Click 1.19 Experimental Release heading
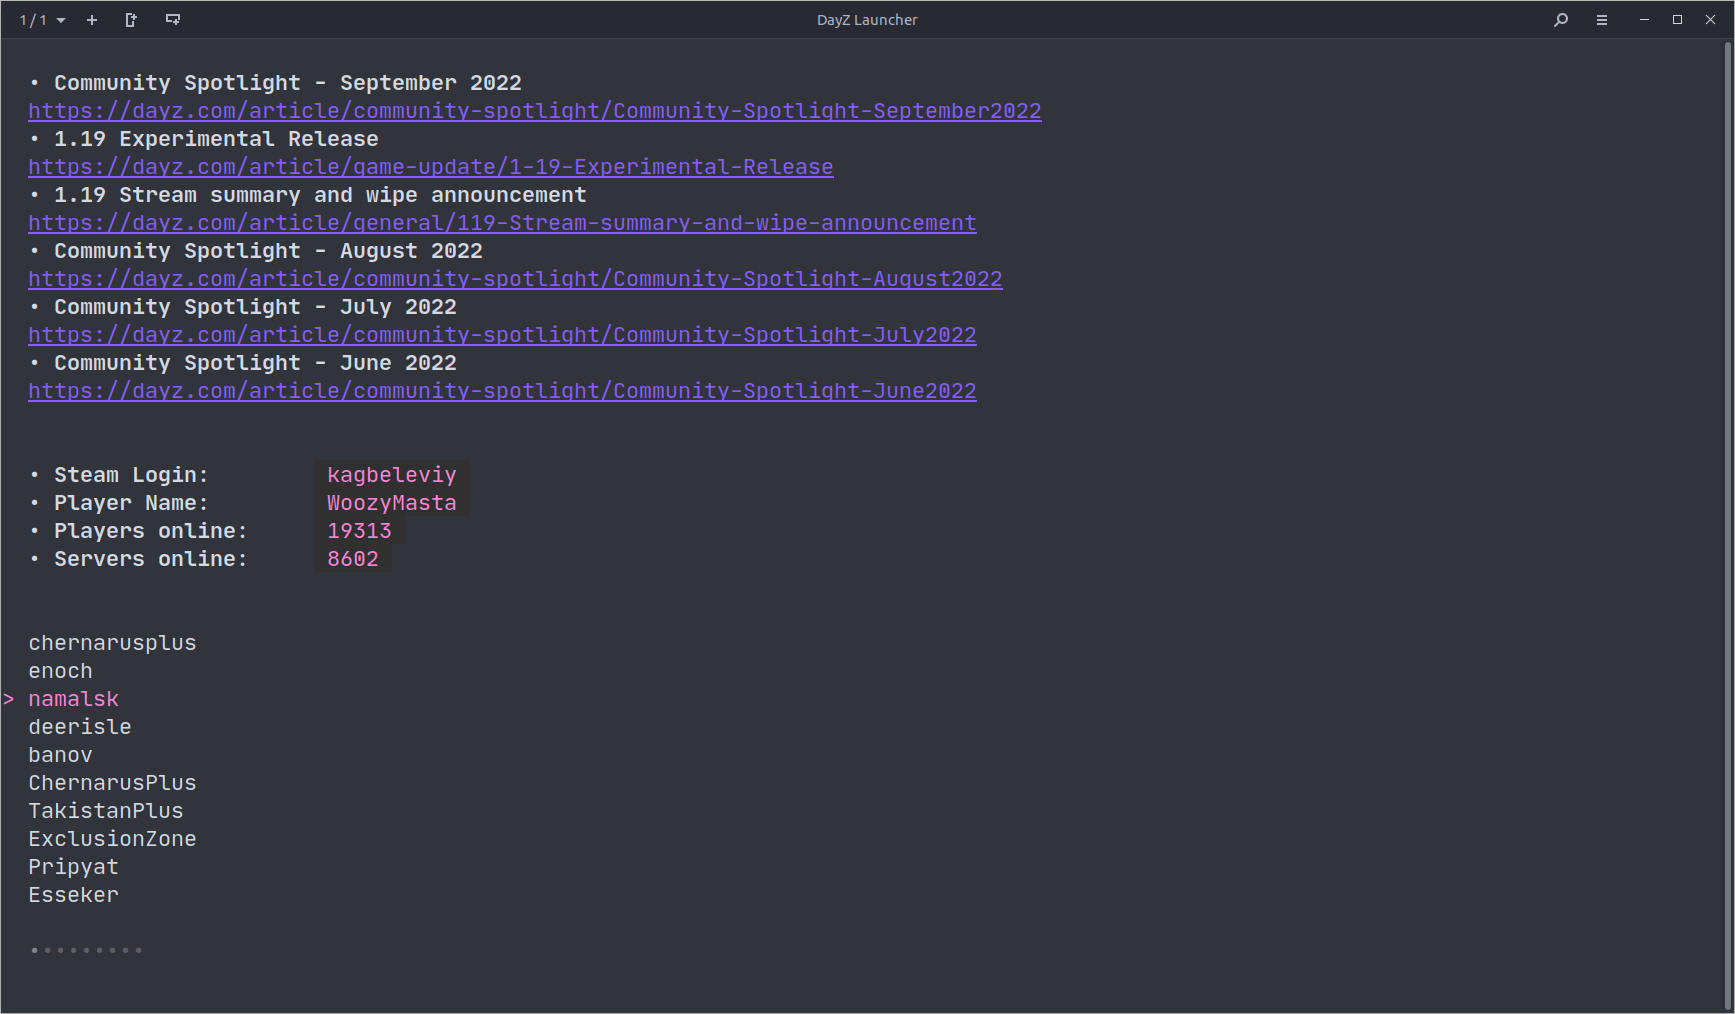Screen dimensions: 1735x1014 (x=216, y=139)
